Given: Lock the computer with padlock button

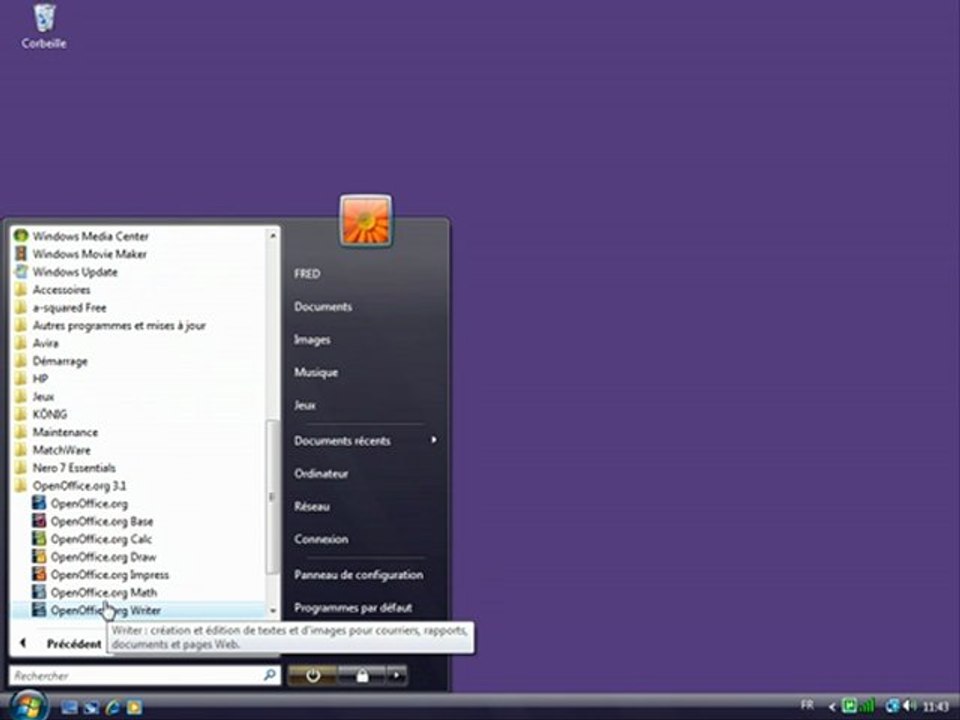Looking at the screenshot, I should [362, 676].
